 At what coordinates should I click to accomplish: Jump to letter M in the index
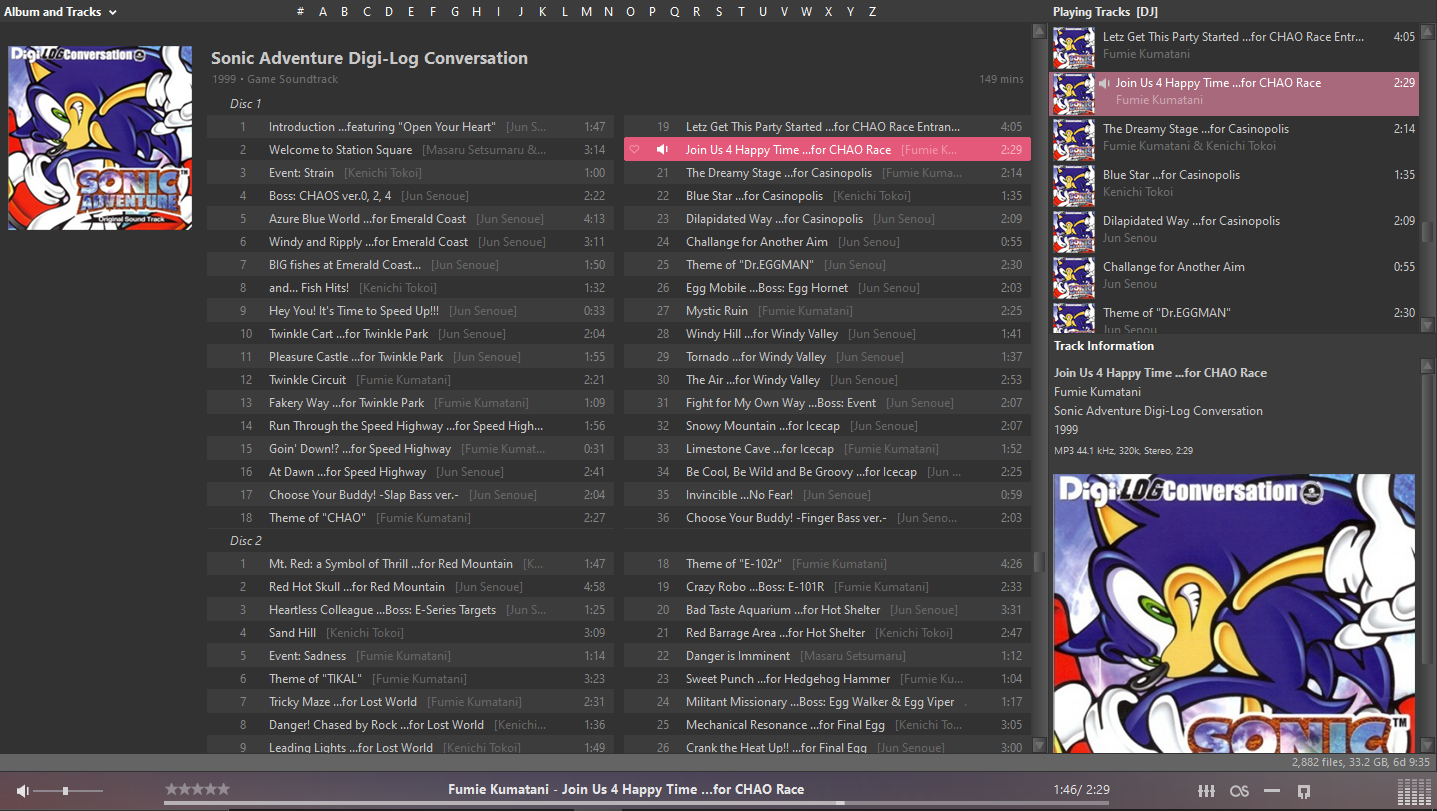coord(586,12)
